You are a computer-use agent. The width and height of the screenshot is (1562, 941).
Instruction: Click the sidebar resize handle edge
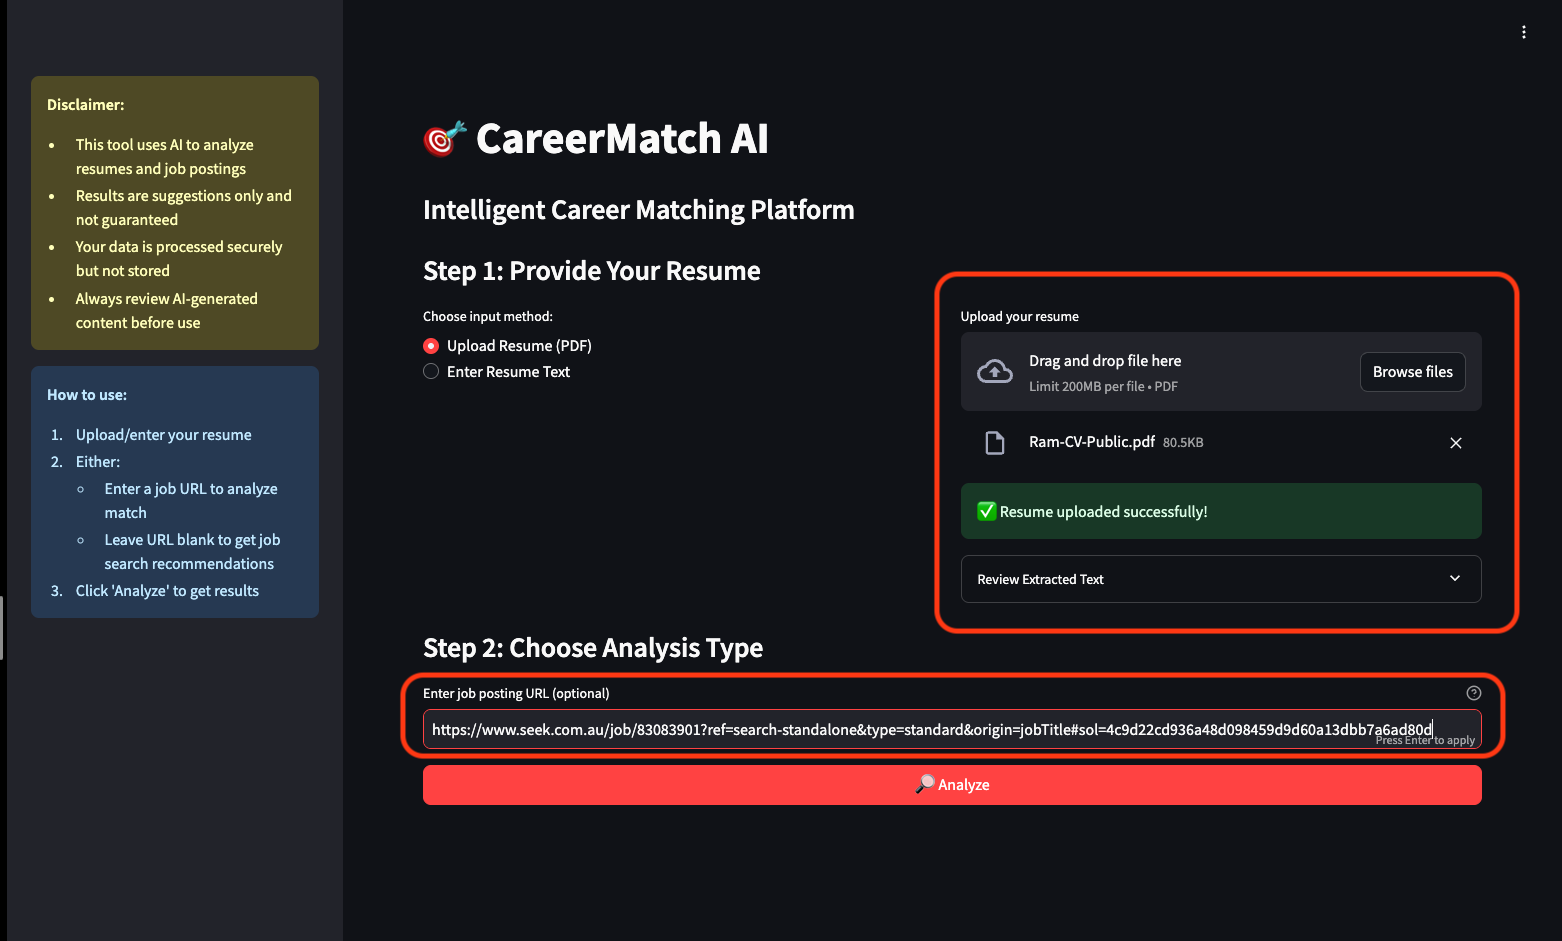tap(2, 628)
